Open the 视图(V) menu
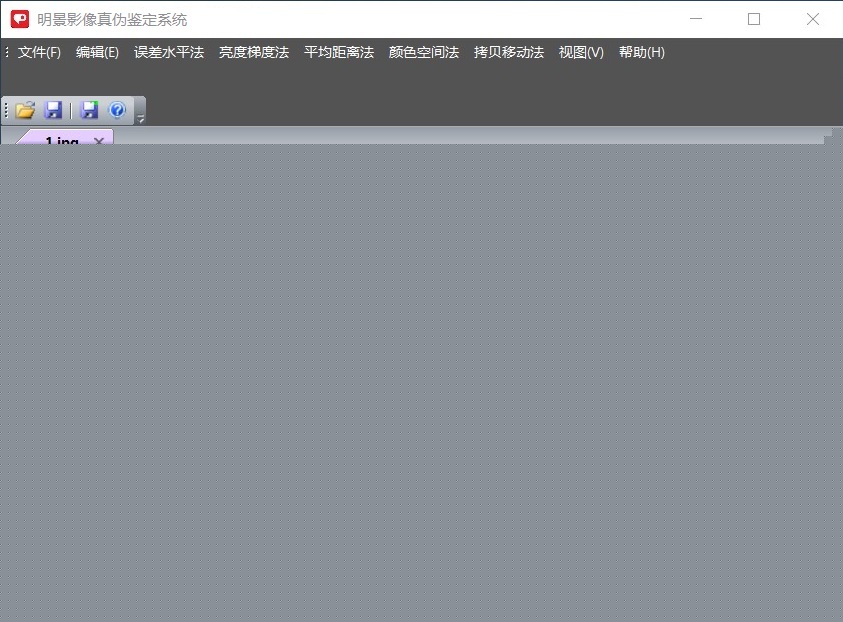This screenshot has height=622, width=843. pos(581,52)
